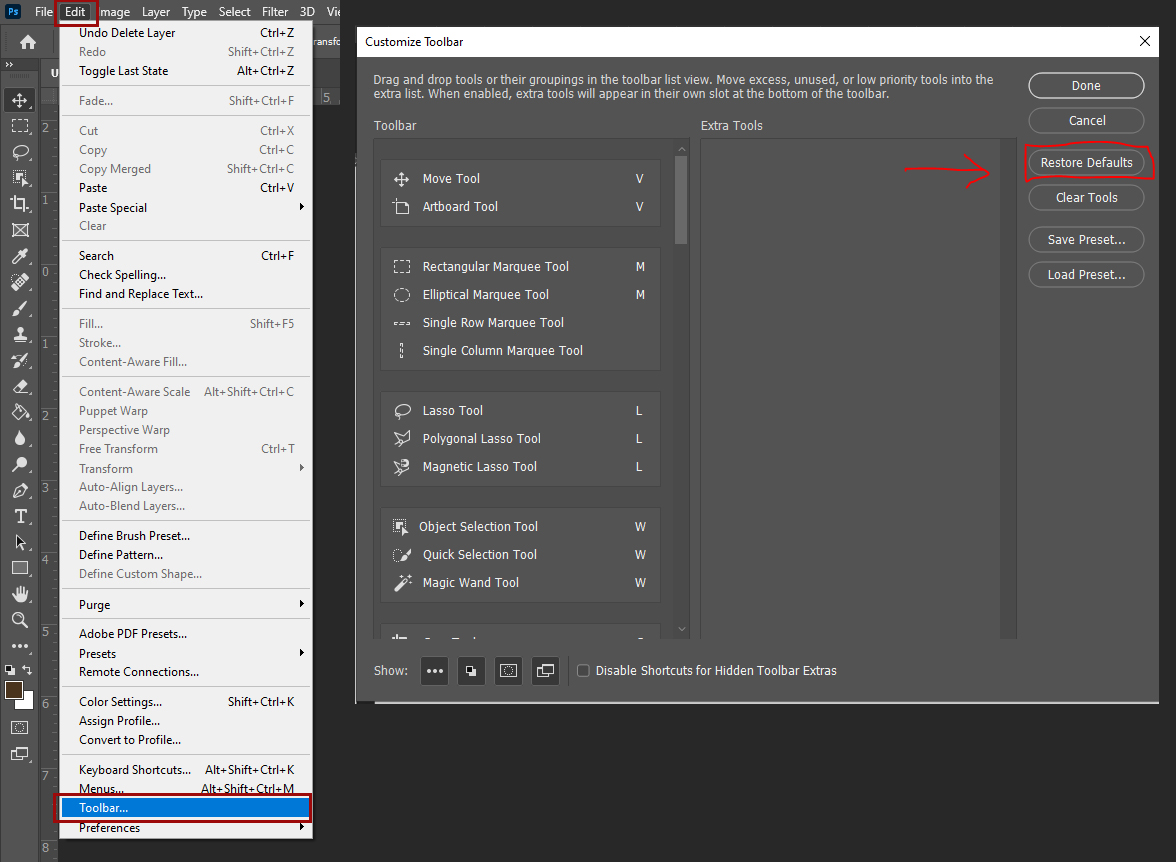Viewport: 1176px width, 862px height.
Task: Toggle Quick Mask mode in left toolbar
Action: point(20,727)
